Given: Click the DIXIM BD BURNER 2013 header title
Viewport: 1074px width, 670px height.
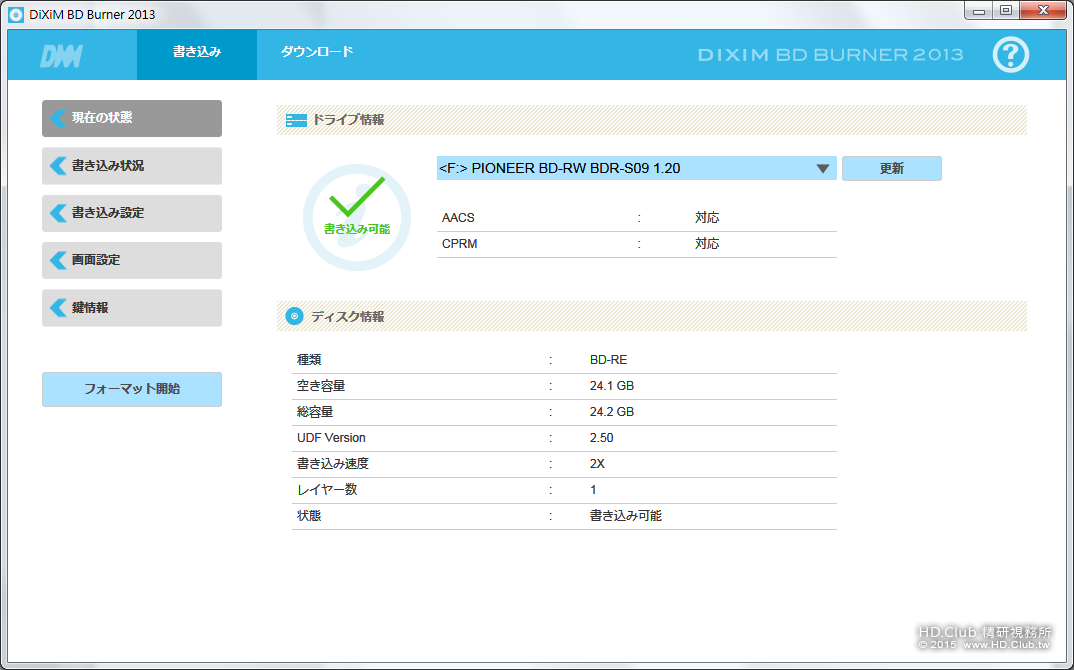Looking at the screenshot, I should pos(830,55).
